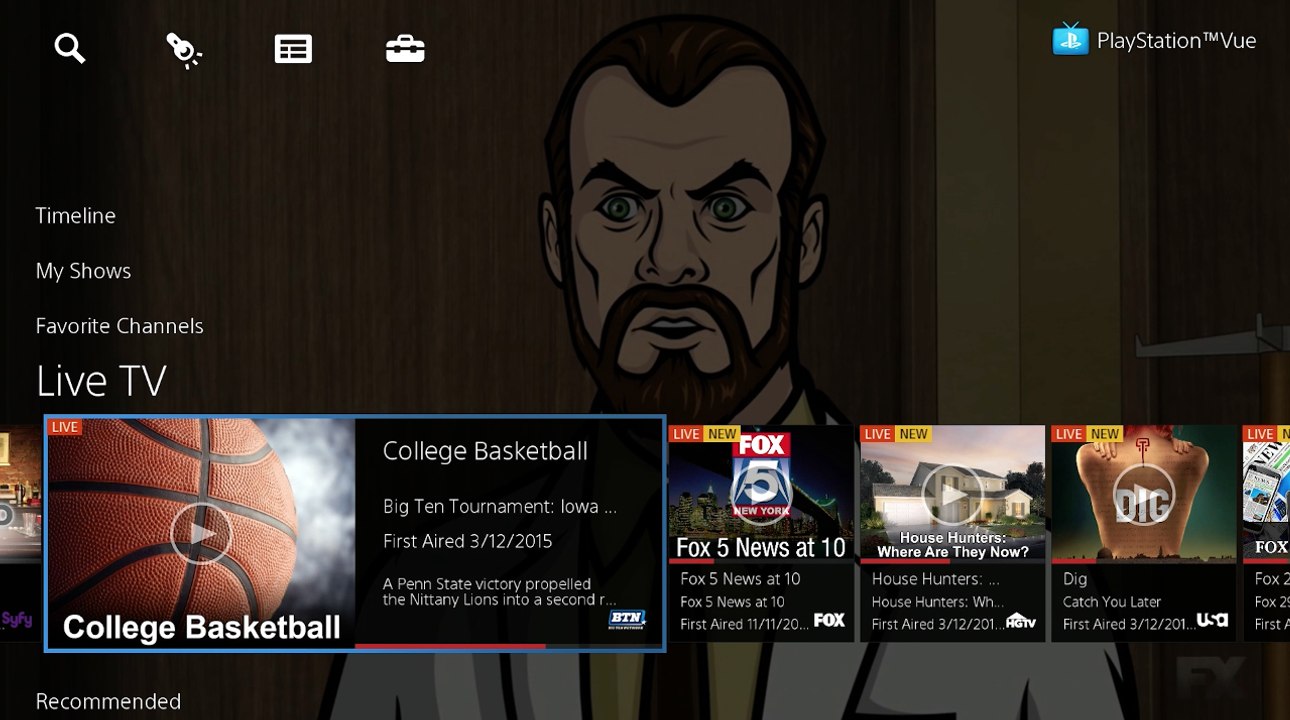Viewport: 1290px width, 720px height.
Task: Select the Live TV heading
Action: pos(101,381)
